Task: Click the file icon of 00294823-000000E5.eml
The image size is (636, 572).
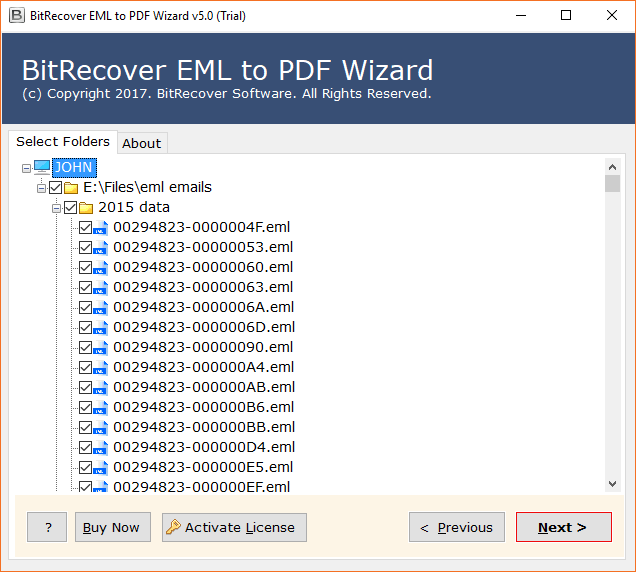Action: click(101, 468)
